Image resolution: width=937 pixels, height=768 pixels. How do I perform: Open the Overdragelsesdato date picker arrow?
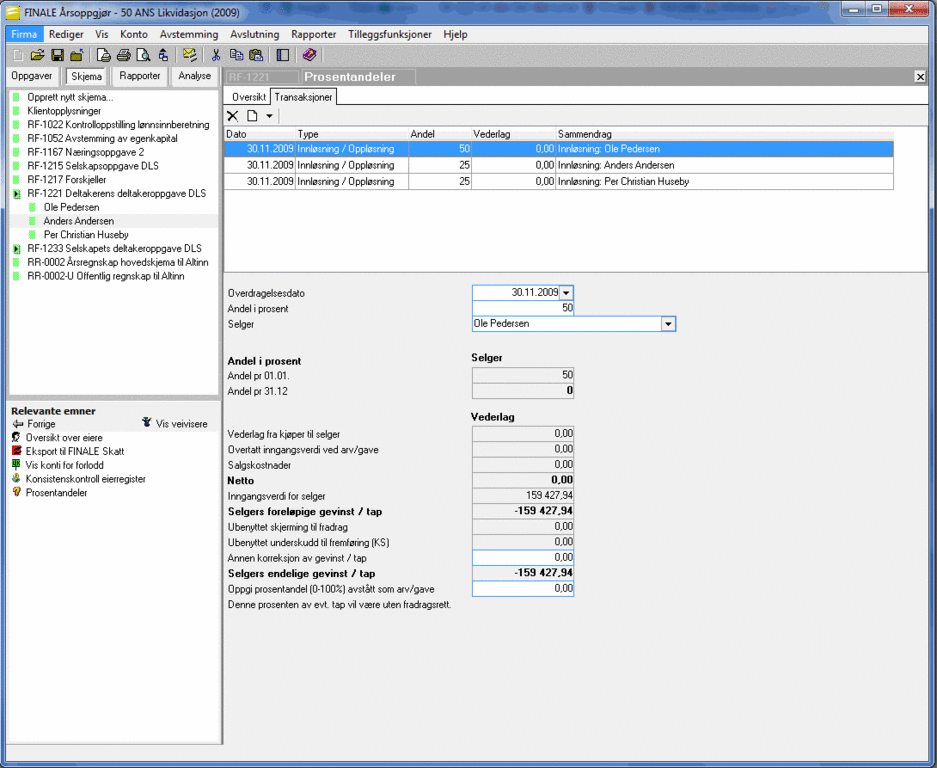click(x=566, y=293)
